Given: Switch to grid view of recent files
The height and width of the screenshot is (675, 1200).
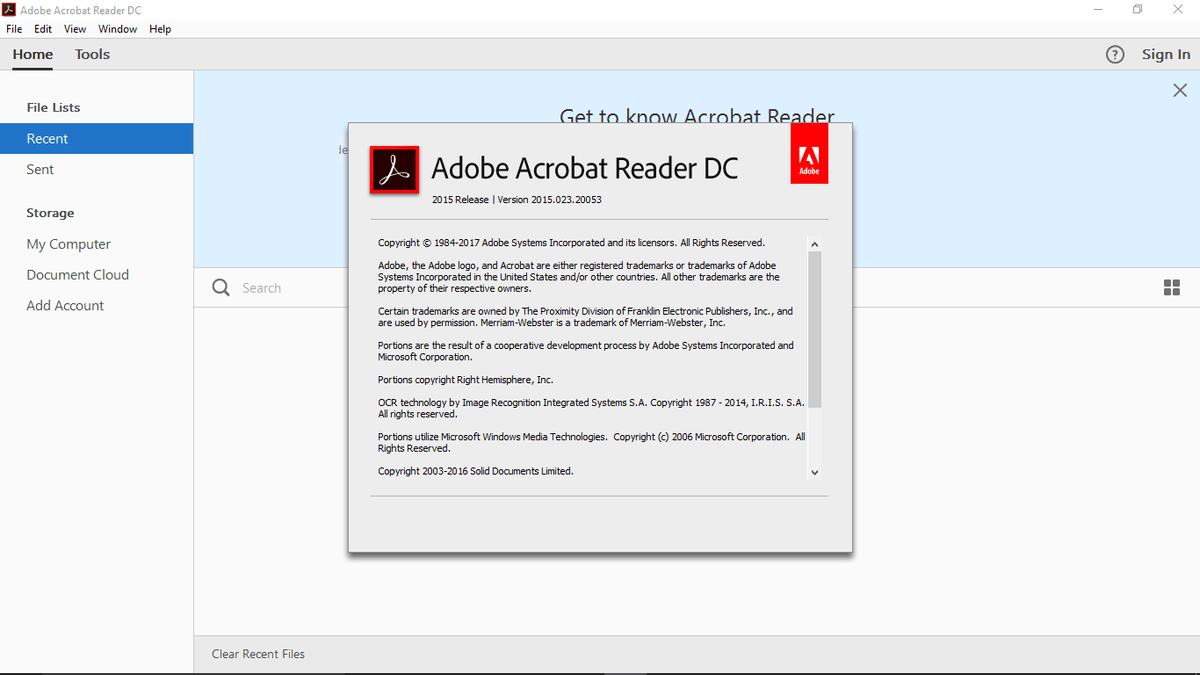Looking at the screenshot, I should coord(1172,288).
